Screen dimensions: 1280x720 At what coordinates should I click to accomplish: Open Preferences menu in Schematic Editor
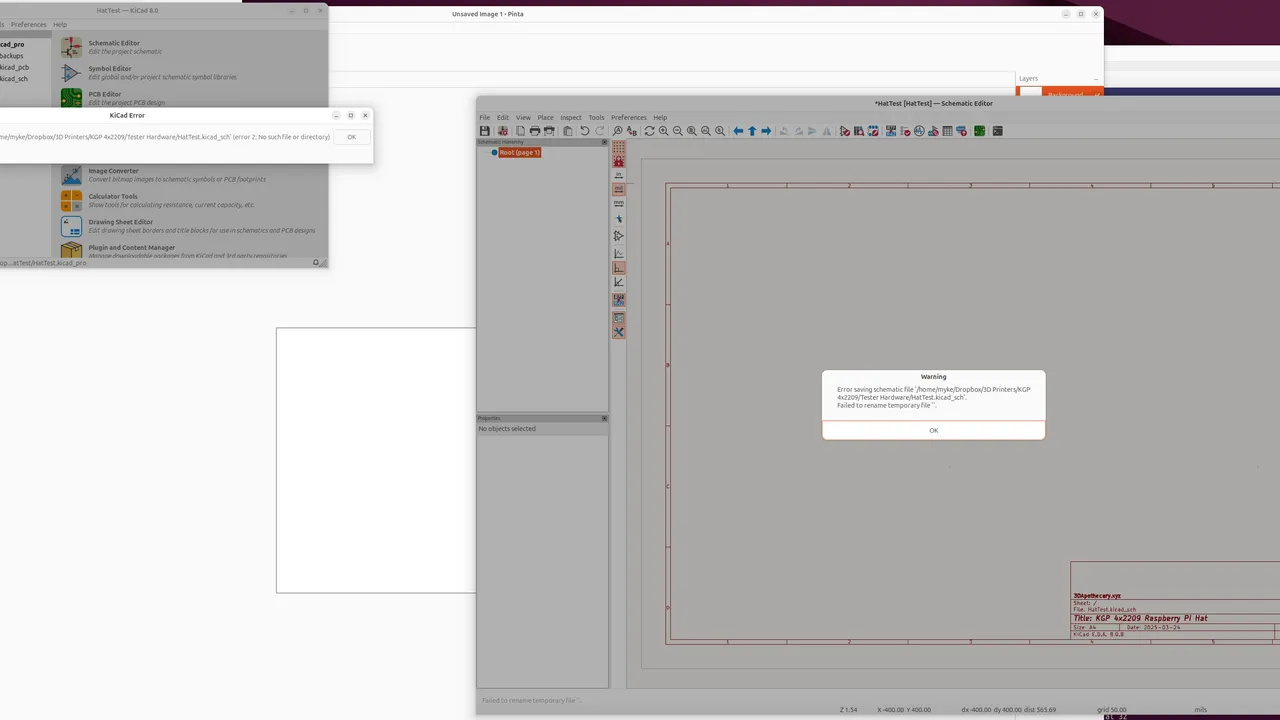(629, 117)
